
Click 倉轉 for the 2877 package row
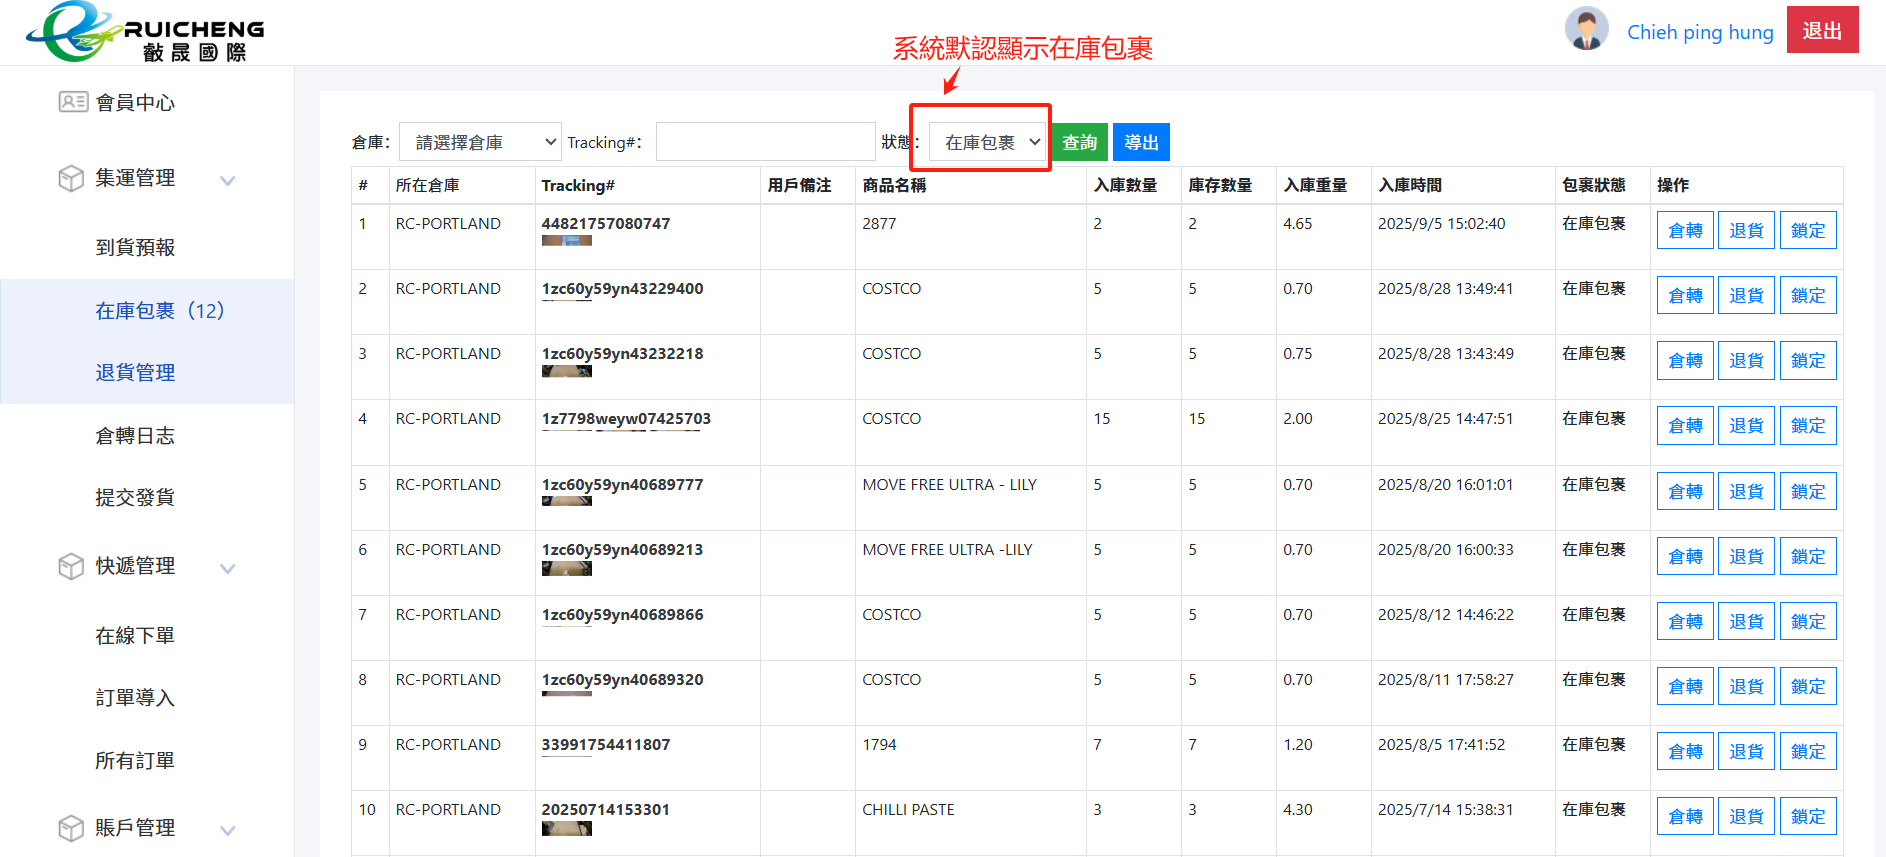click(1685, 230)
